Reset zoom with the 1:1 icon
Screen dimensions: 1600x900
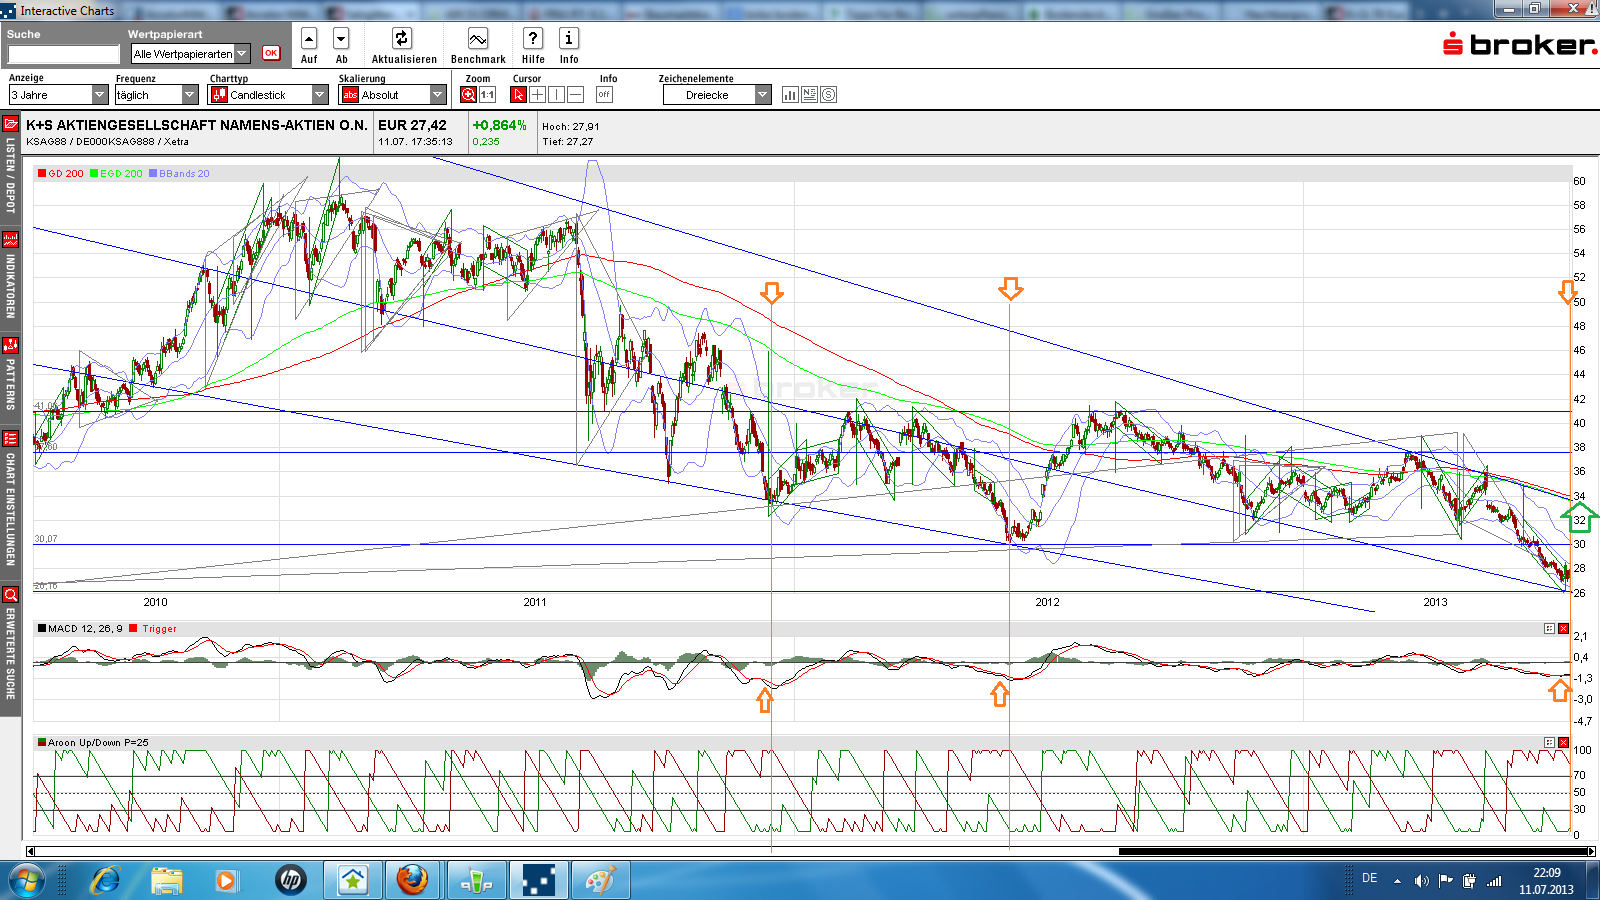click(488, 95)
